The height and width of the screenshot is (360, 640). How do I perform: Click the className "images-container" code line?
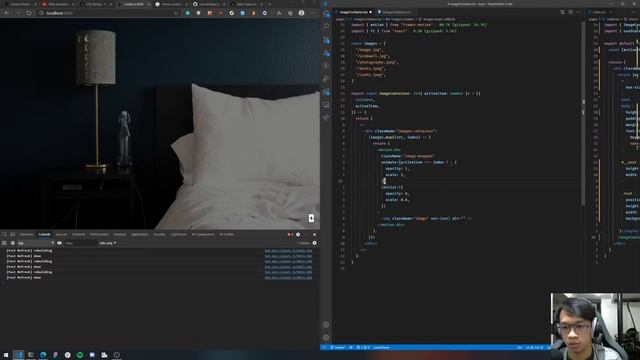(x=401, y=131)
